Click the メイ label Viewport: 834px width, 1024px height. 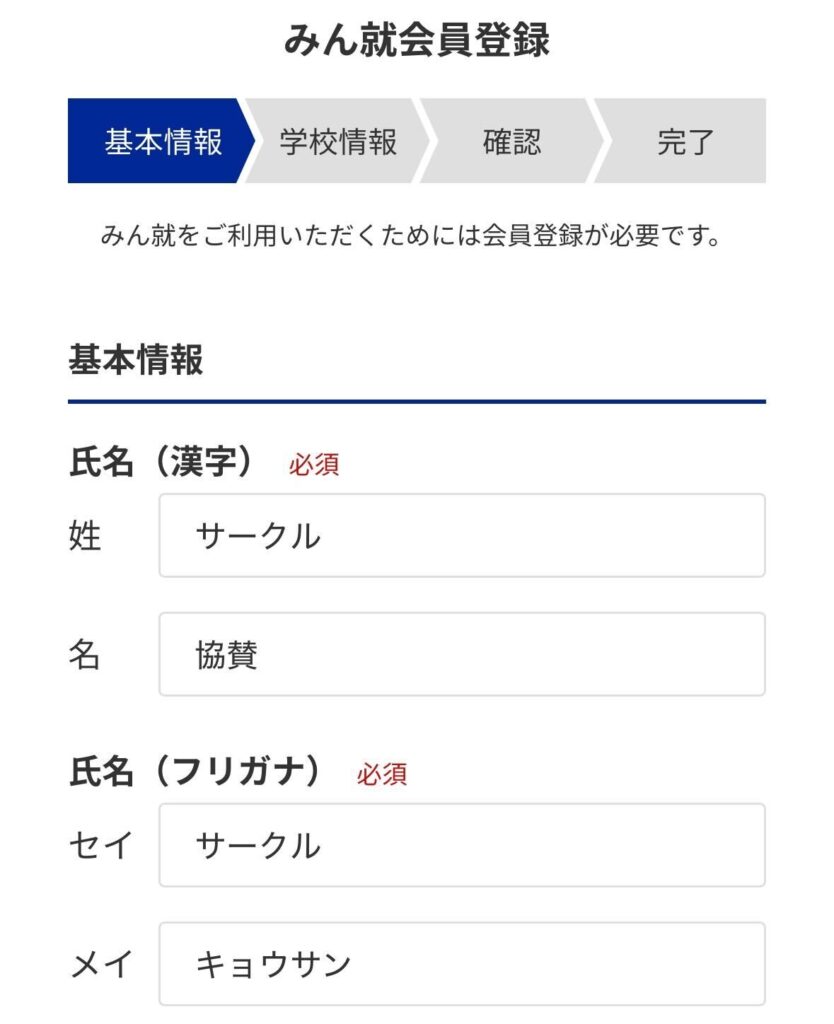coord(101,964)
